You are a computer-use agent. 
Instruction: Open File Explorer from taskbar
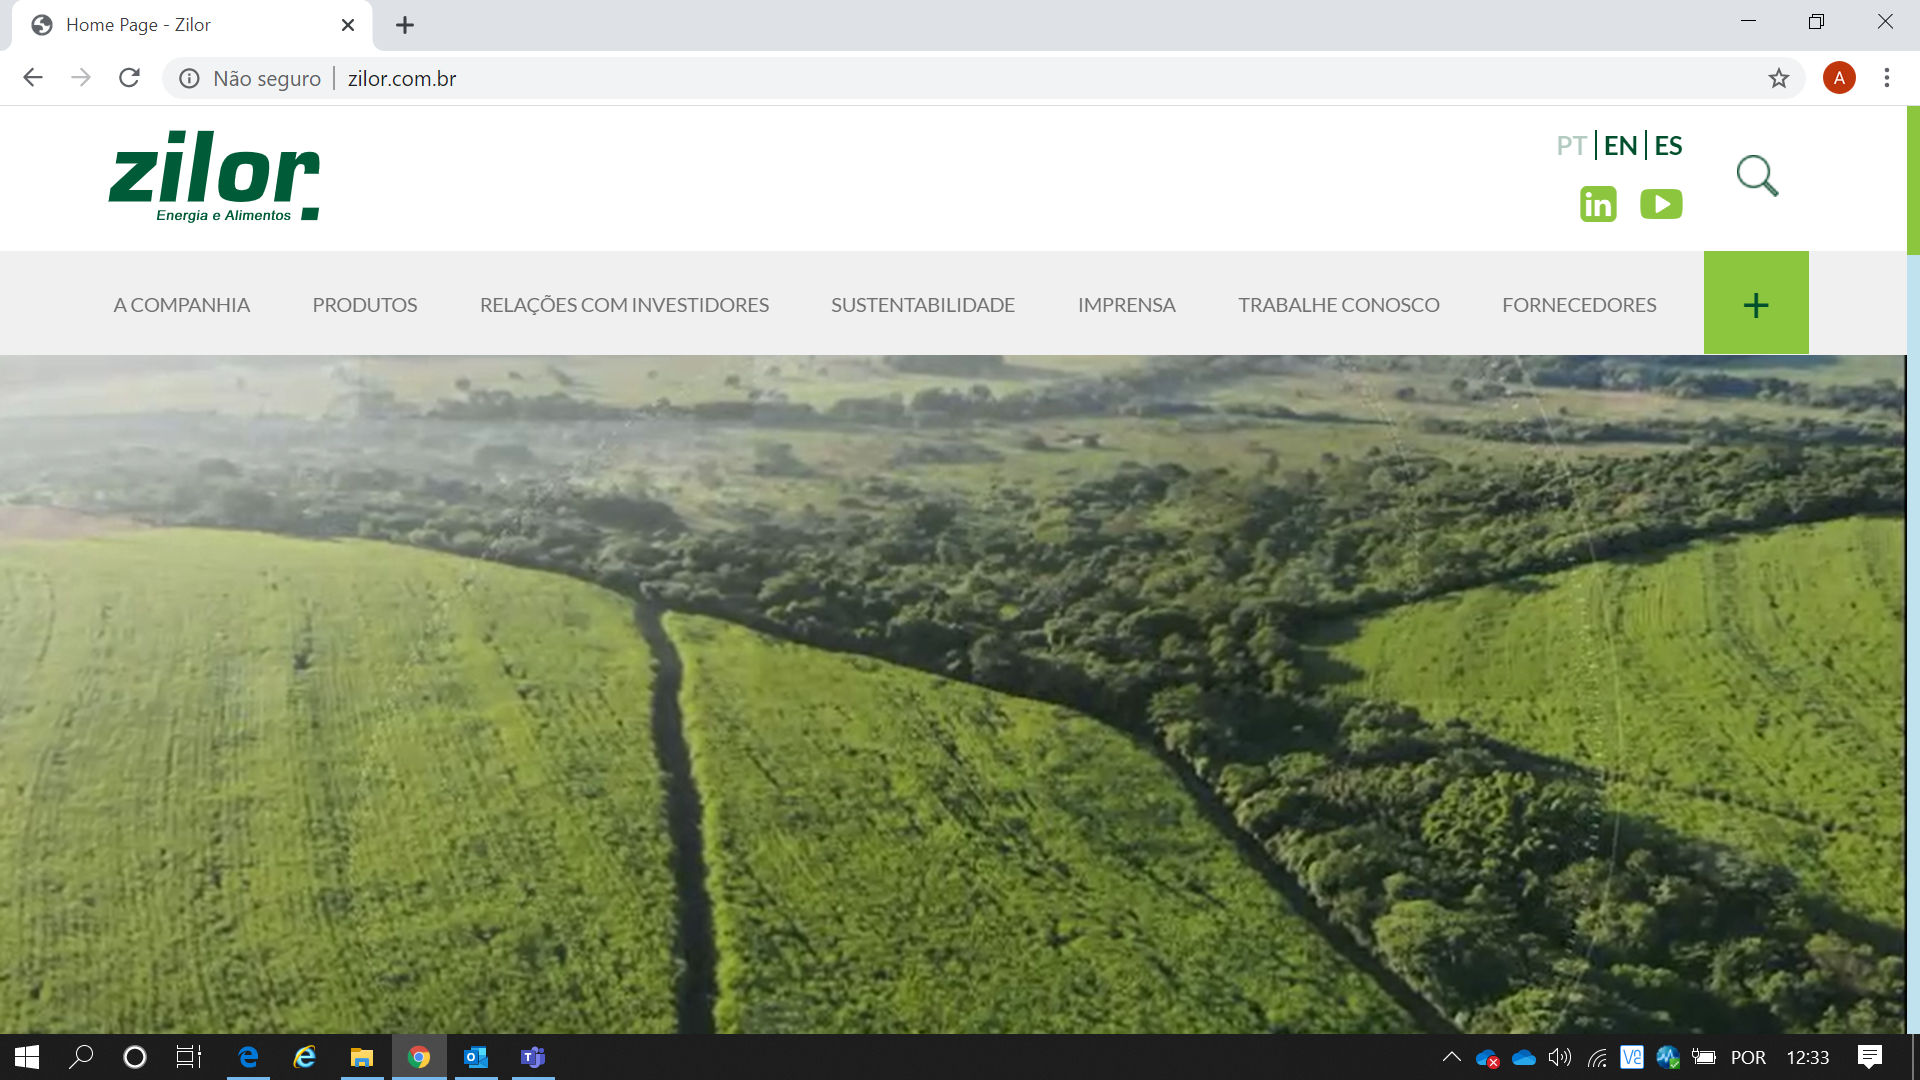[362, 1057]
